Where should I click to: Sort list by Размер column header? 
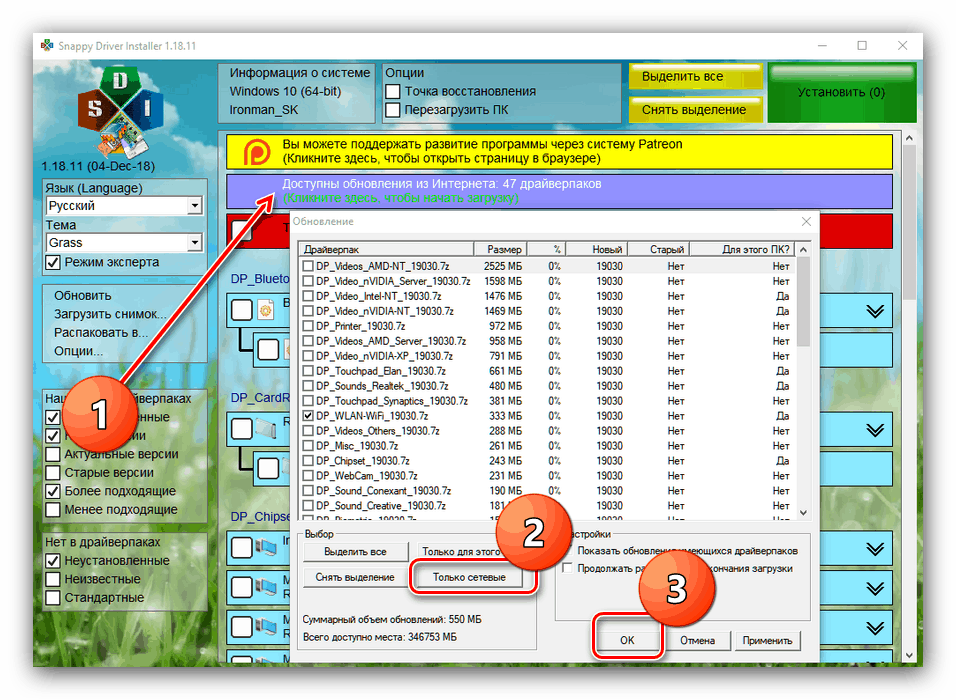point(500,249)
